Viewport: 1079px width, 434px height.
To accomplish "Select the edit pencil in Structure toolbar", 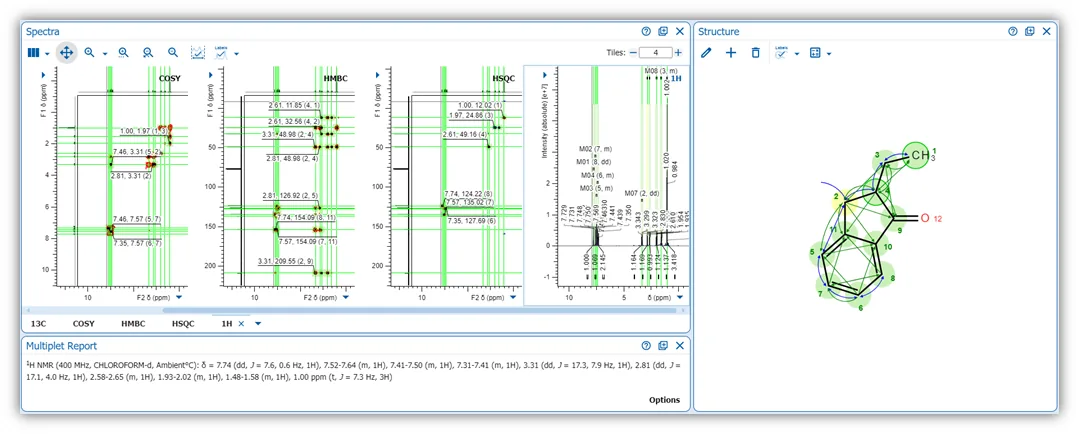I will pos(706,52).
